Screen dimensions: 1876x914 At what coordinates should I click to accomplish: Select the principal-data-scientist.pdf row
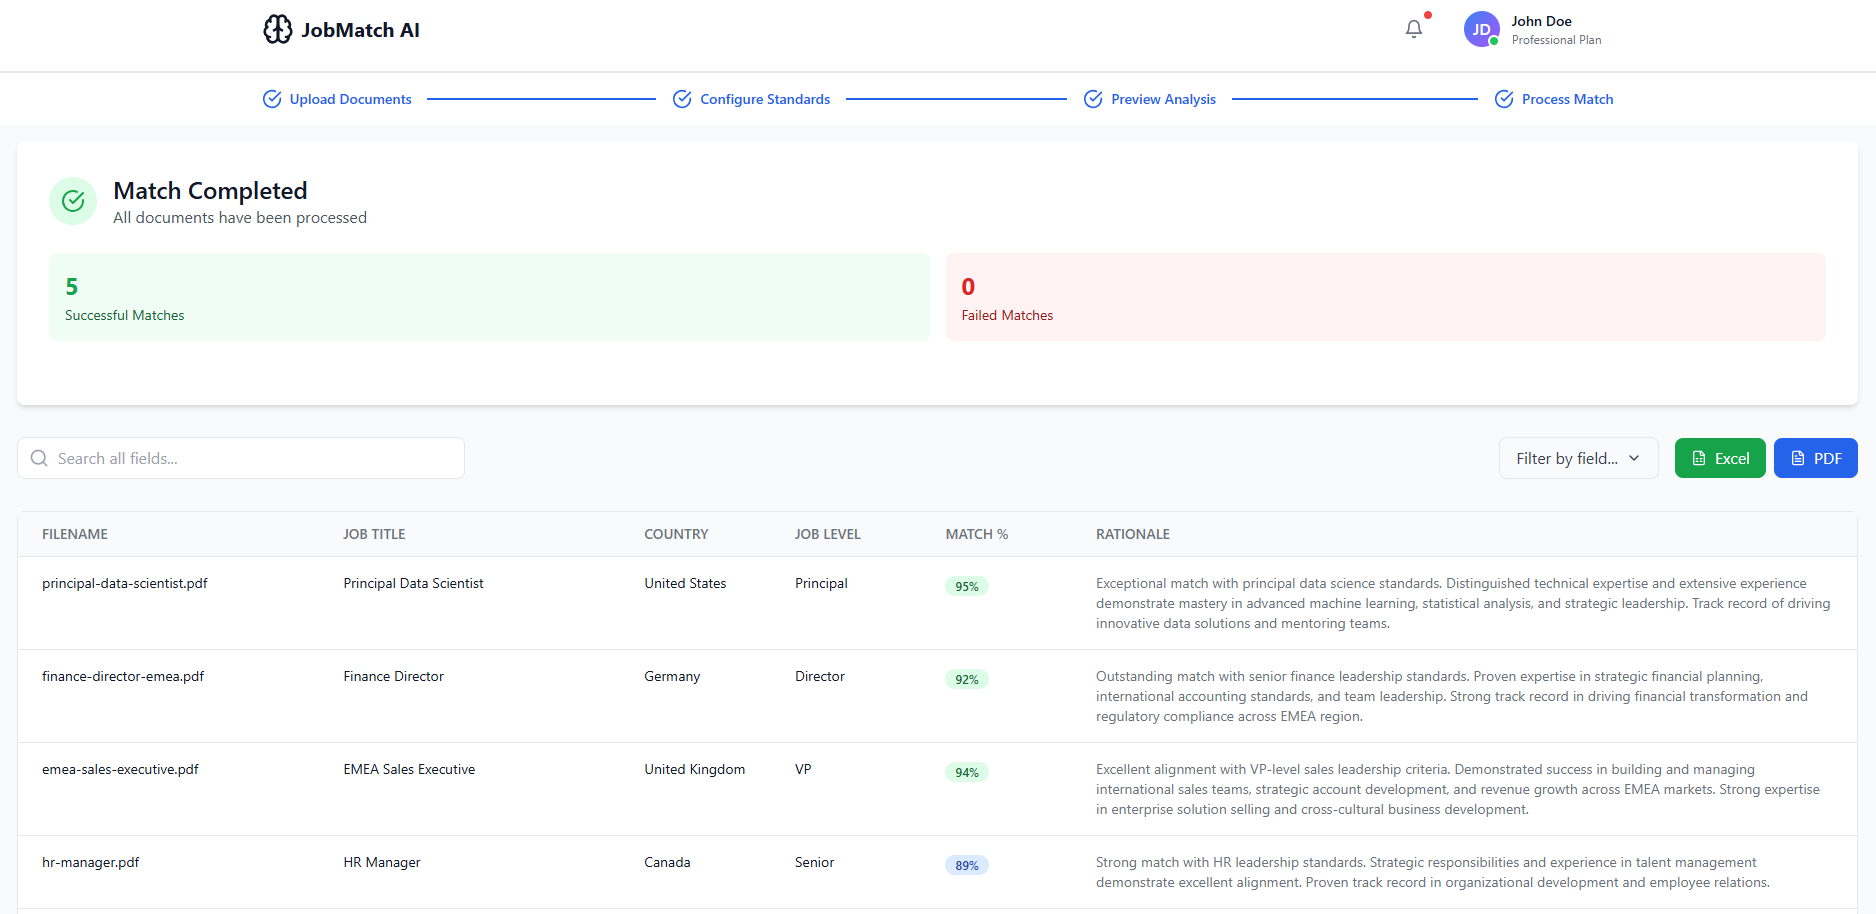(125, 584)
